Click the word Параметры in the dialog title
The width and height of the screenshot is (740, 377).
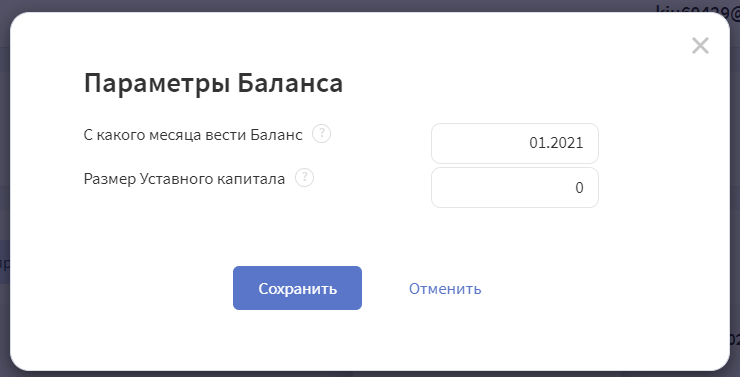coord(157,84)
